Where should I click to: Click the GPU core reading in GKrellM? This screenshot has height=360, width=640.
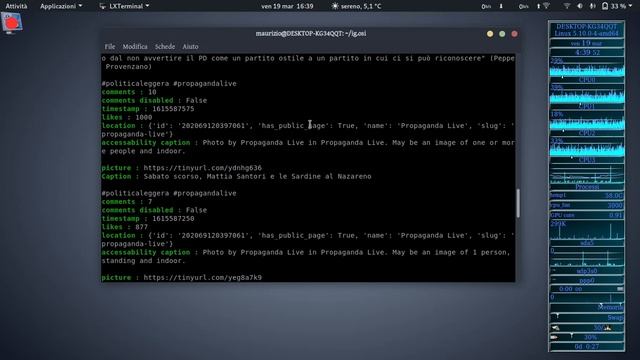(x=587, y=215)
